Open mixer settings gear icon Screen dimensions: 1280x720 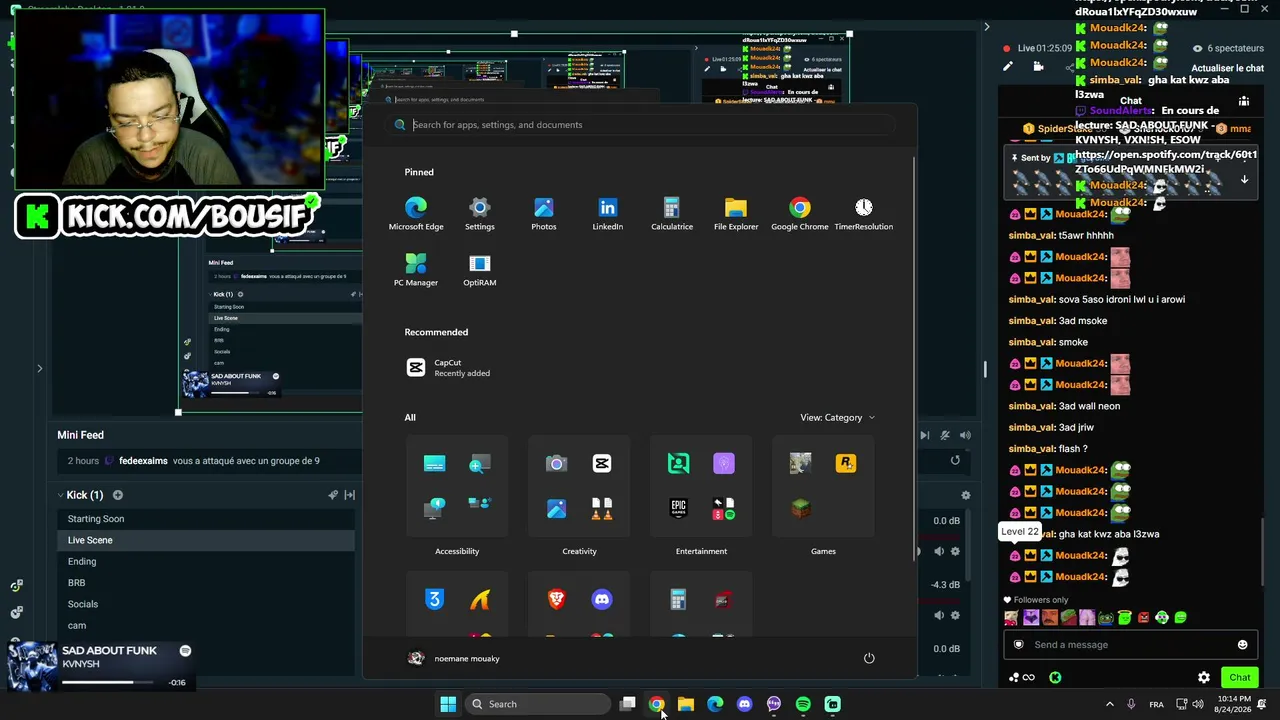tap(965, 495)
